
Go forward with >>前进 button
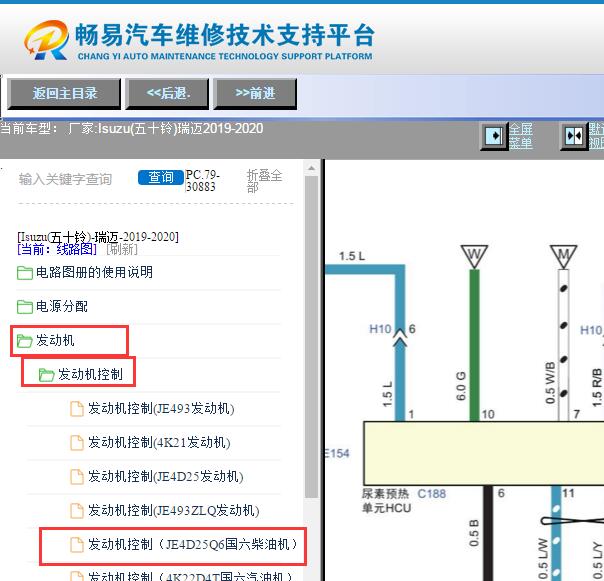(x=255, y=94)
